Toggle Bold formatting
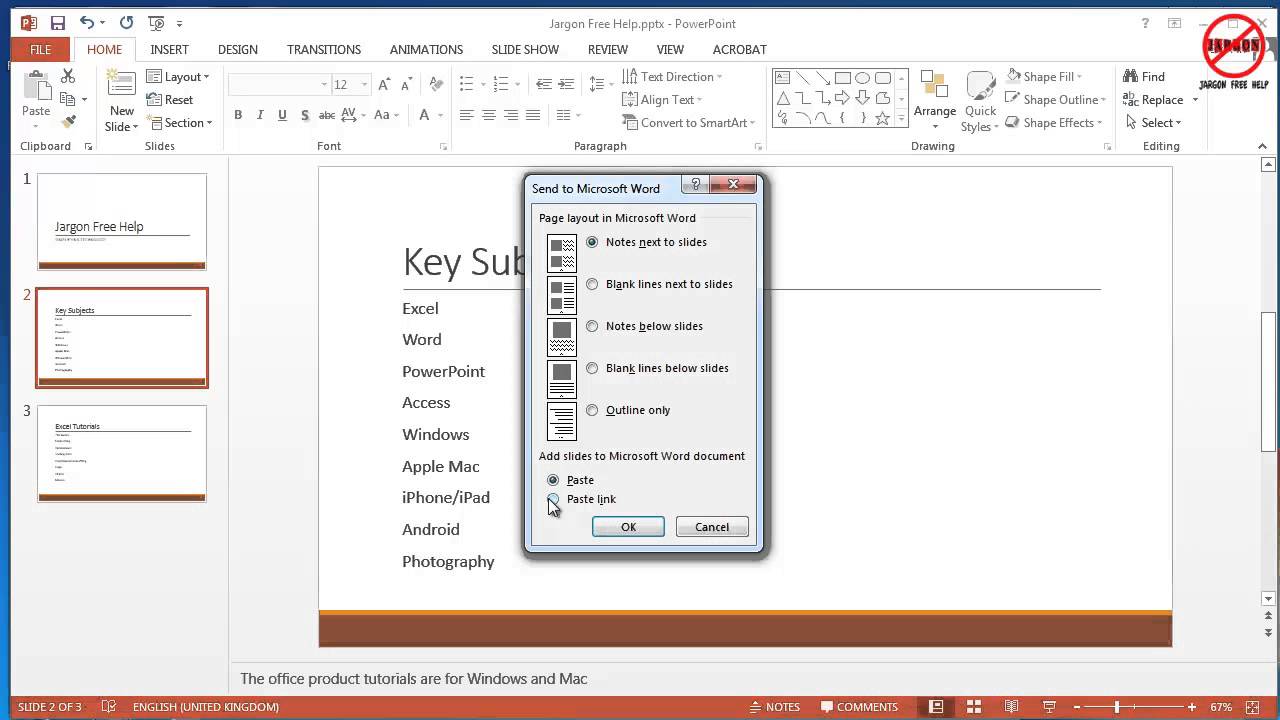 (238, 115)
